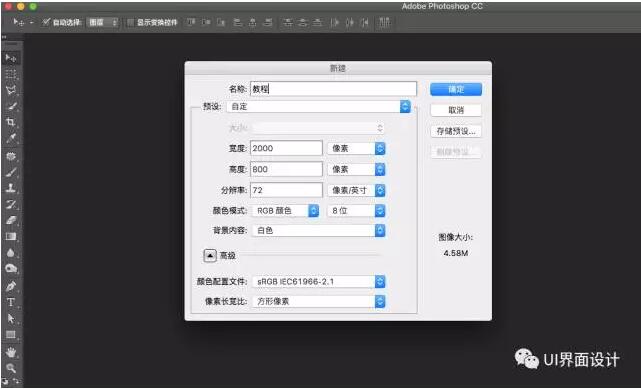This screenshot has height=389, width=641.
Task: Open the 高度 unit dropdown 像素
Action: 356,169
